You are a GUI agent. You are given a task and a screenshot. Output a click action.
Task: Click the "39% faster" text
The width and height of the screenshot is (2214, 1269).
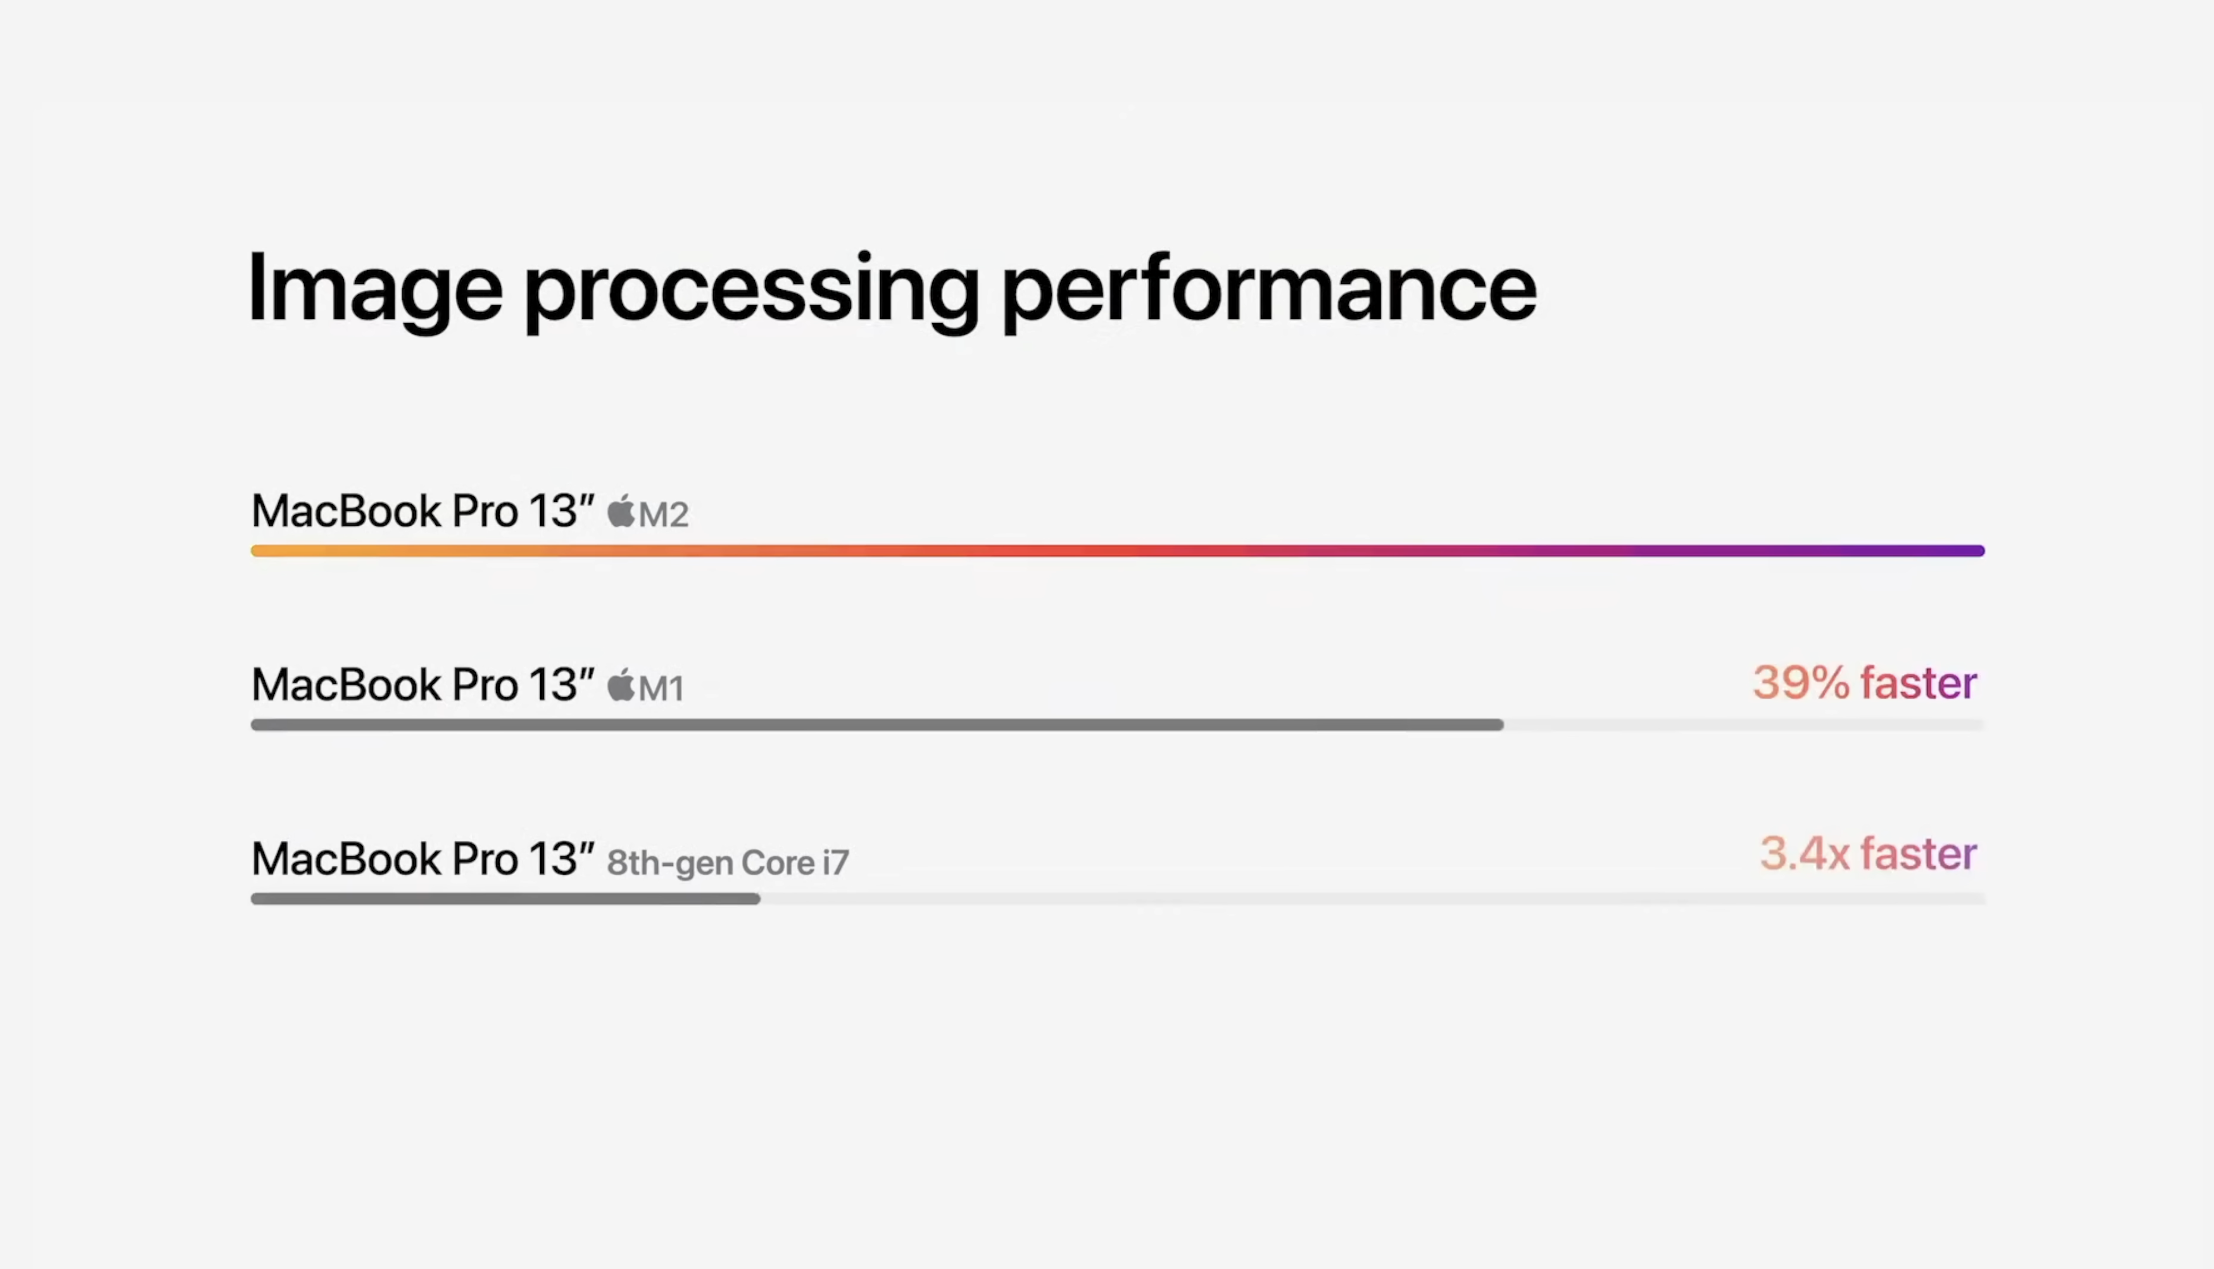click(x=1864, y=683)
